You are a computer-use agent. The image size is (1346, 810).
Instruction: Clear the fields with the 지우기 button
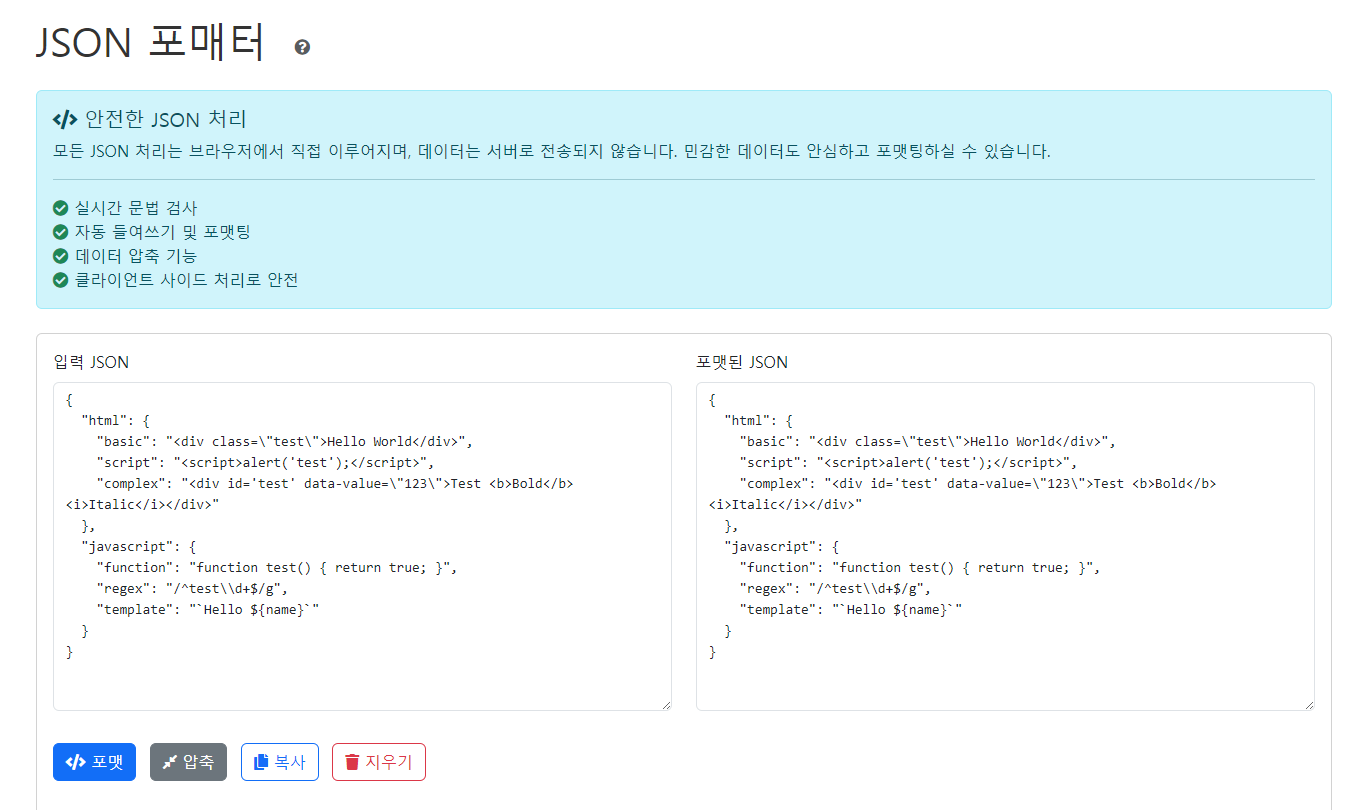379,762
